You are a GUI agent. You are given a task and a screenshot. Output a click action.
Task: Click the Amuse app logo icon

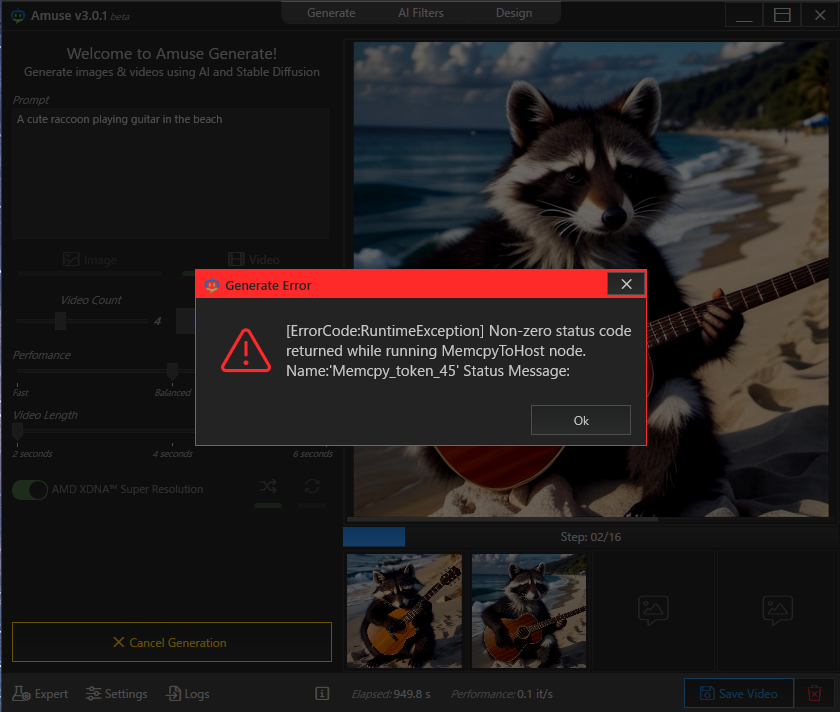(x=18, y=15)
